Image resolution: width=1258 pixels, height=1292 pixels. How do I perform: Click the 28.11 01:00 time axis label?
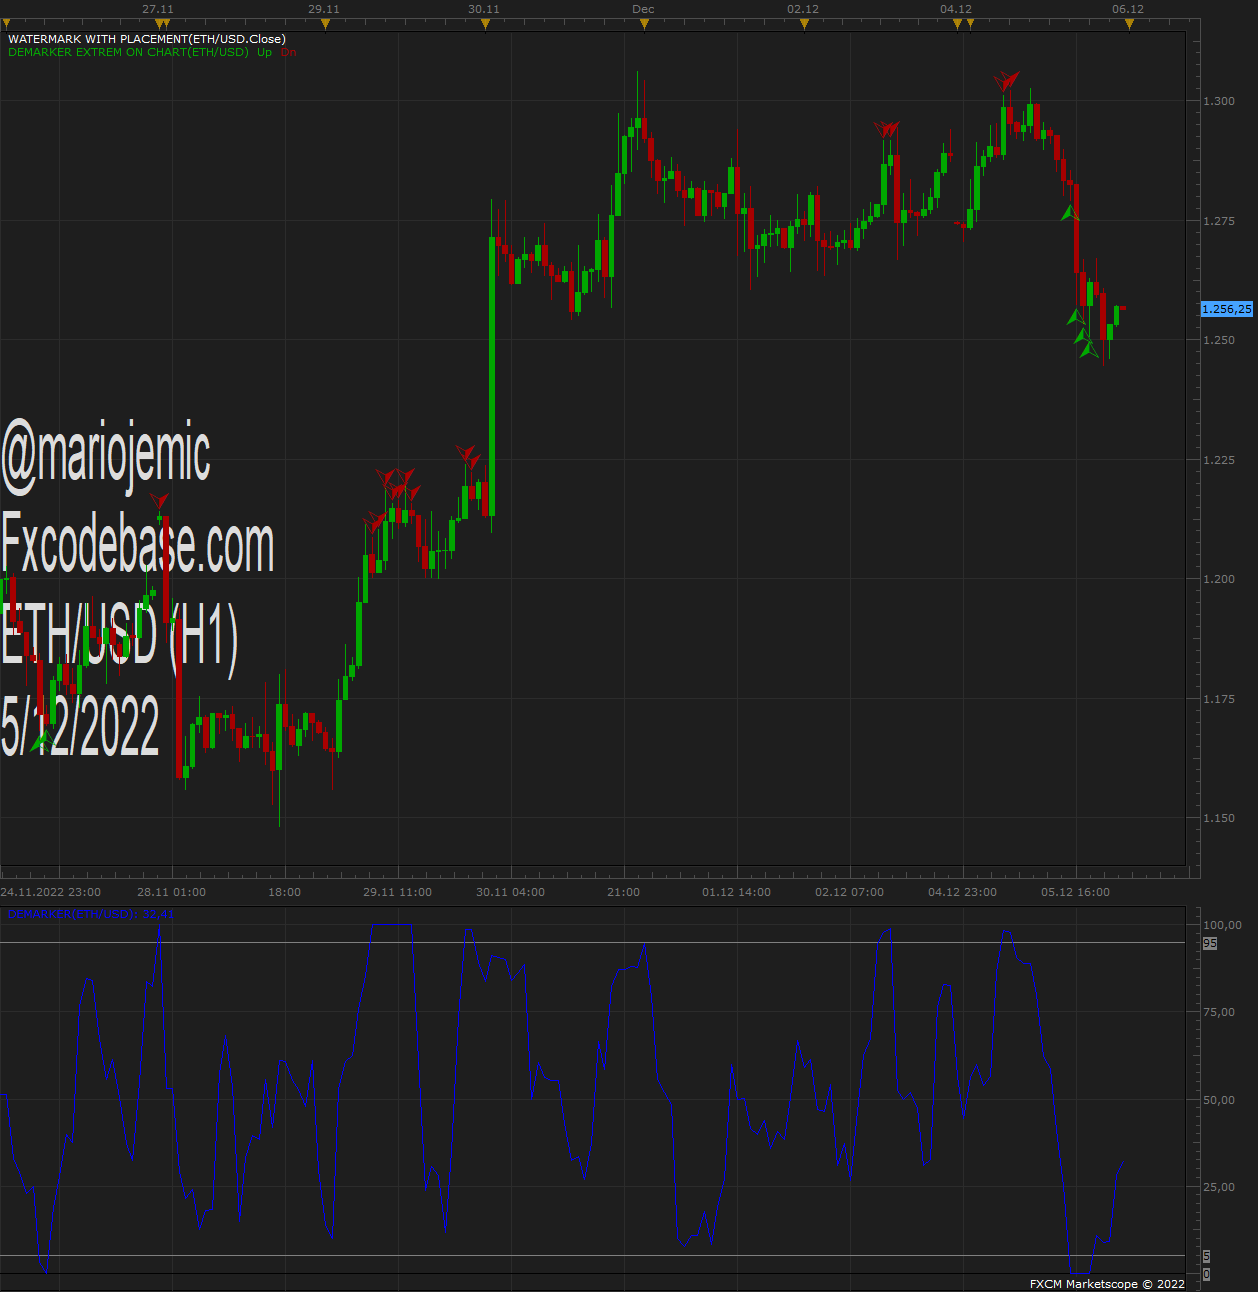coord(172,892)
